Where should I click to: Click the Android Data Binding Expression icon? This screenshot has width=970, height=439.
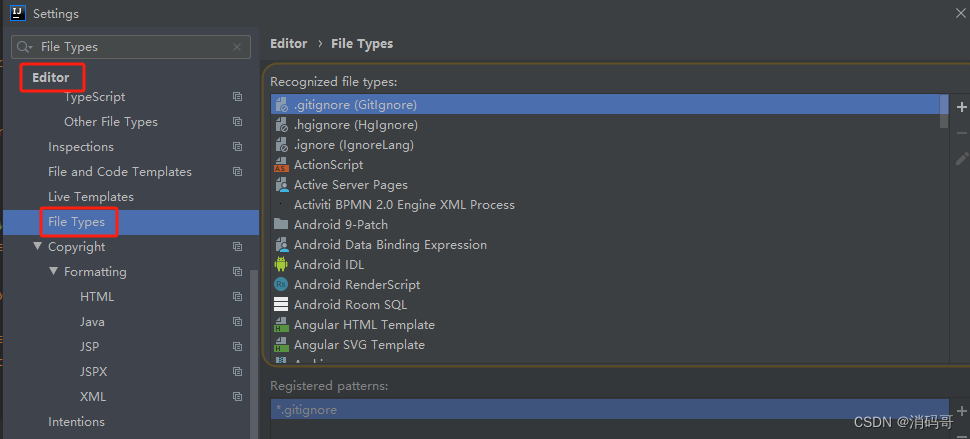(281, 245)
